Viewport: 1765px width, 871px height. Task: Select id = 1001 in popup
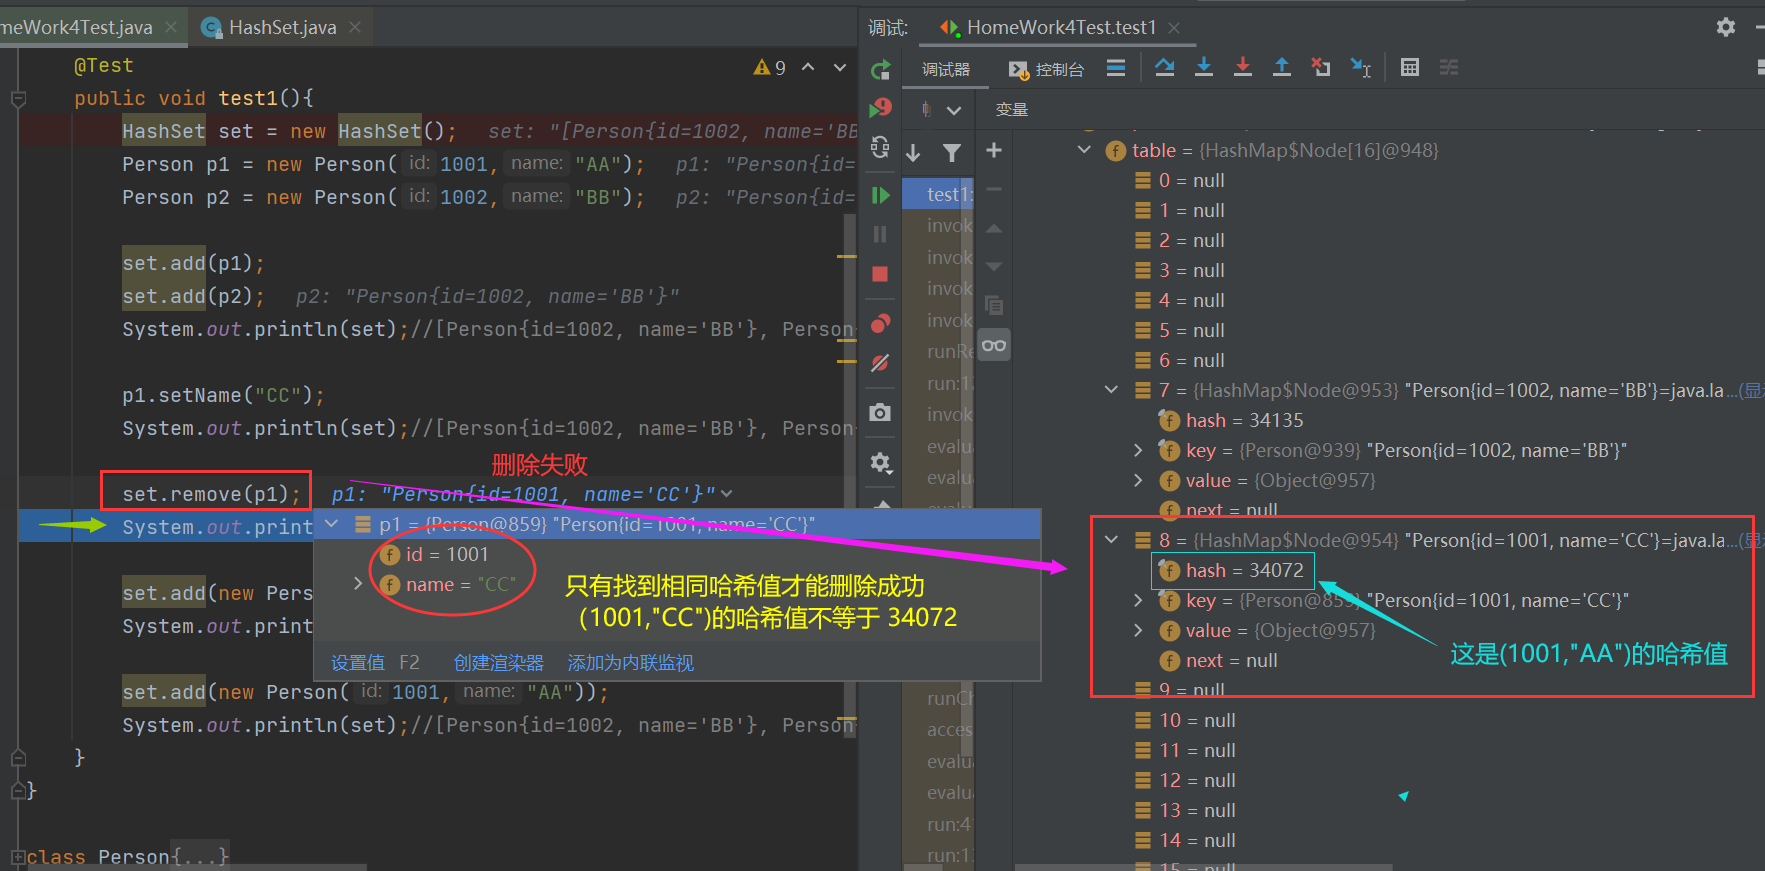click(435, 554)
